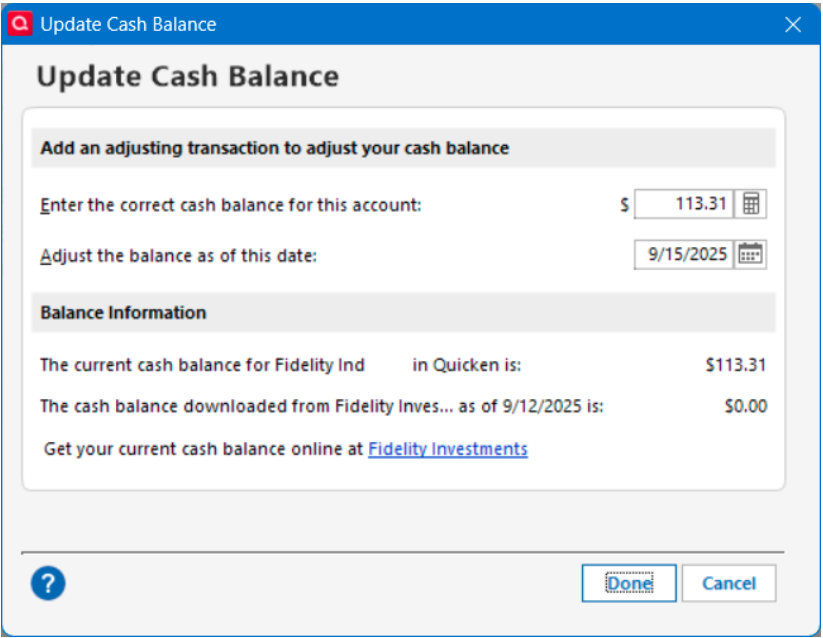The width and height of the screenshot is (823, 638).
Task: Click the Done button
Action: tap(629, 583)
